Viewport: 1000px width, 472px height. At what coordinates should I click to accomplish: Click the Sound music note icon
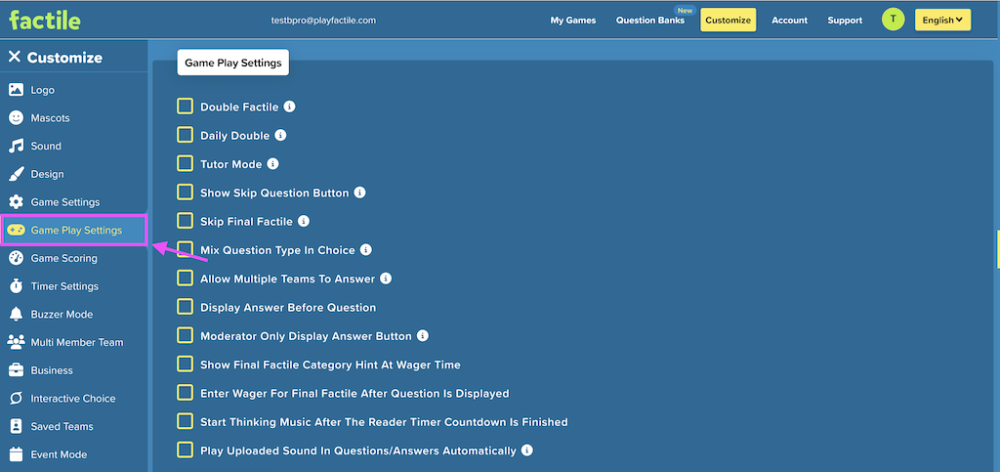click(16, 146)
